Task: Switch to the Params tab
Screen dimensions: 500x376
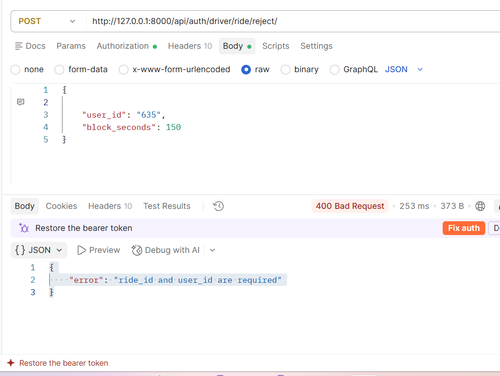Action: tap(71, 46)
